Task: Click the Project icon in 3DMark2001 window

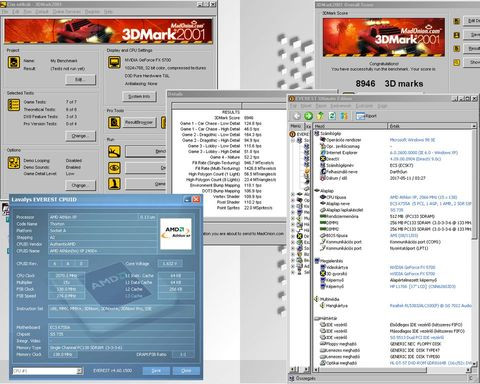Action: click(14, 63)
